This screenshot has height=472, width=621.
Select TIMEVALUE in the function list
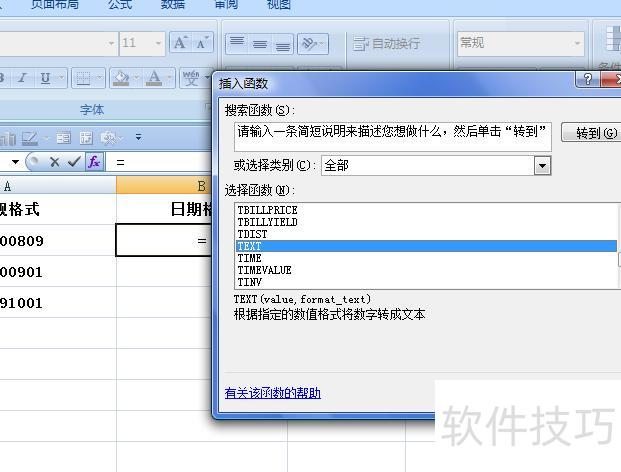(x=427, y=270)
